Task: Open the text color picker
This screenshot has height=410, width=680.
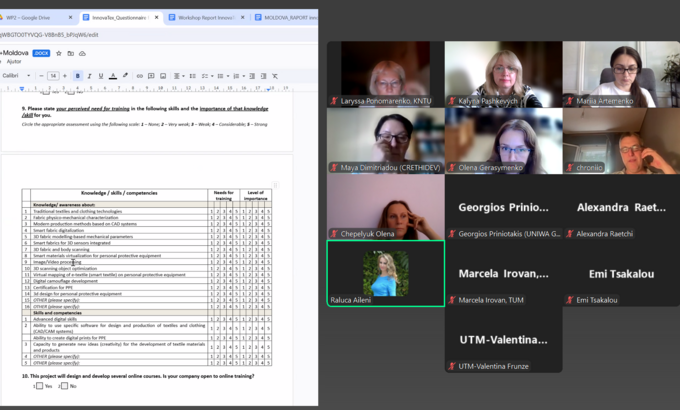Action: point(112,76)
